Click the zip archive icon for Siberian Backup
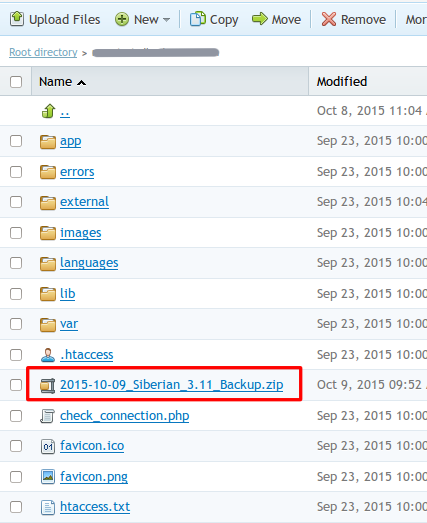Screen dimensions: 427x523 click(48, 386)
